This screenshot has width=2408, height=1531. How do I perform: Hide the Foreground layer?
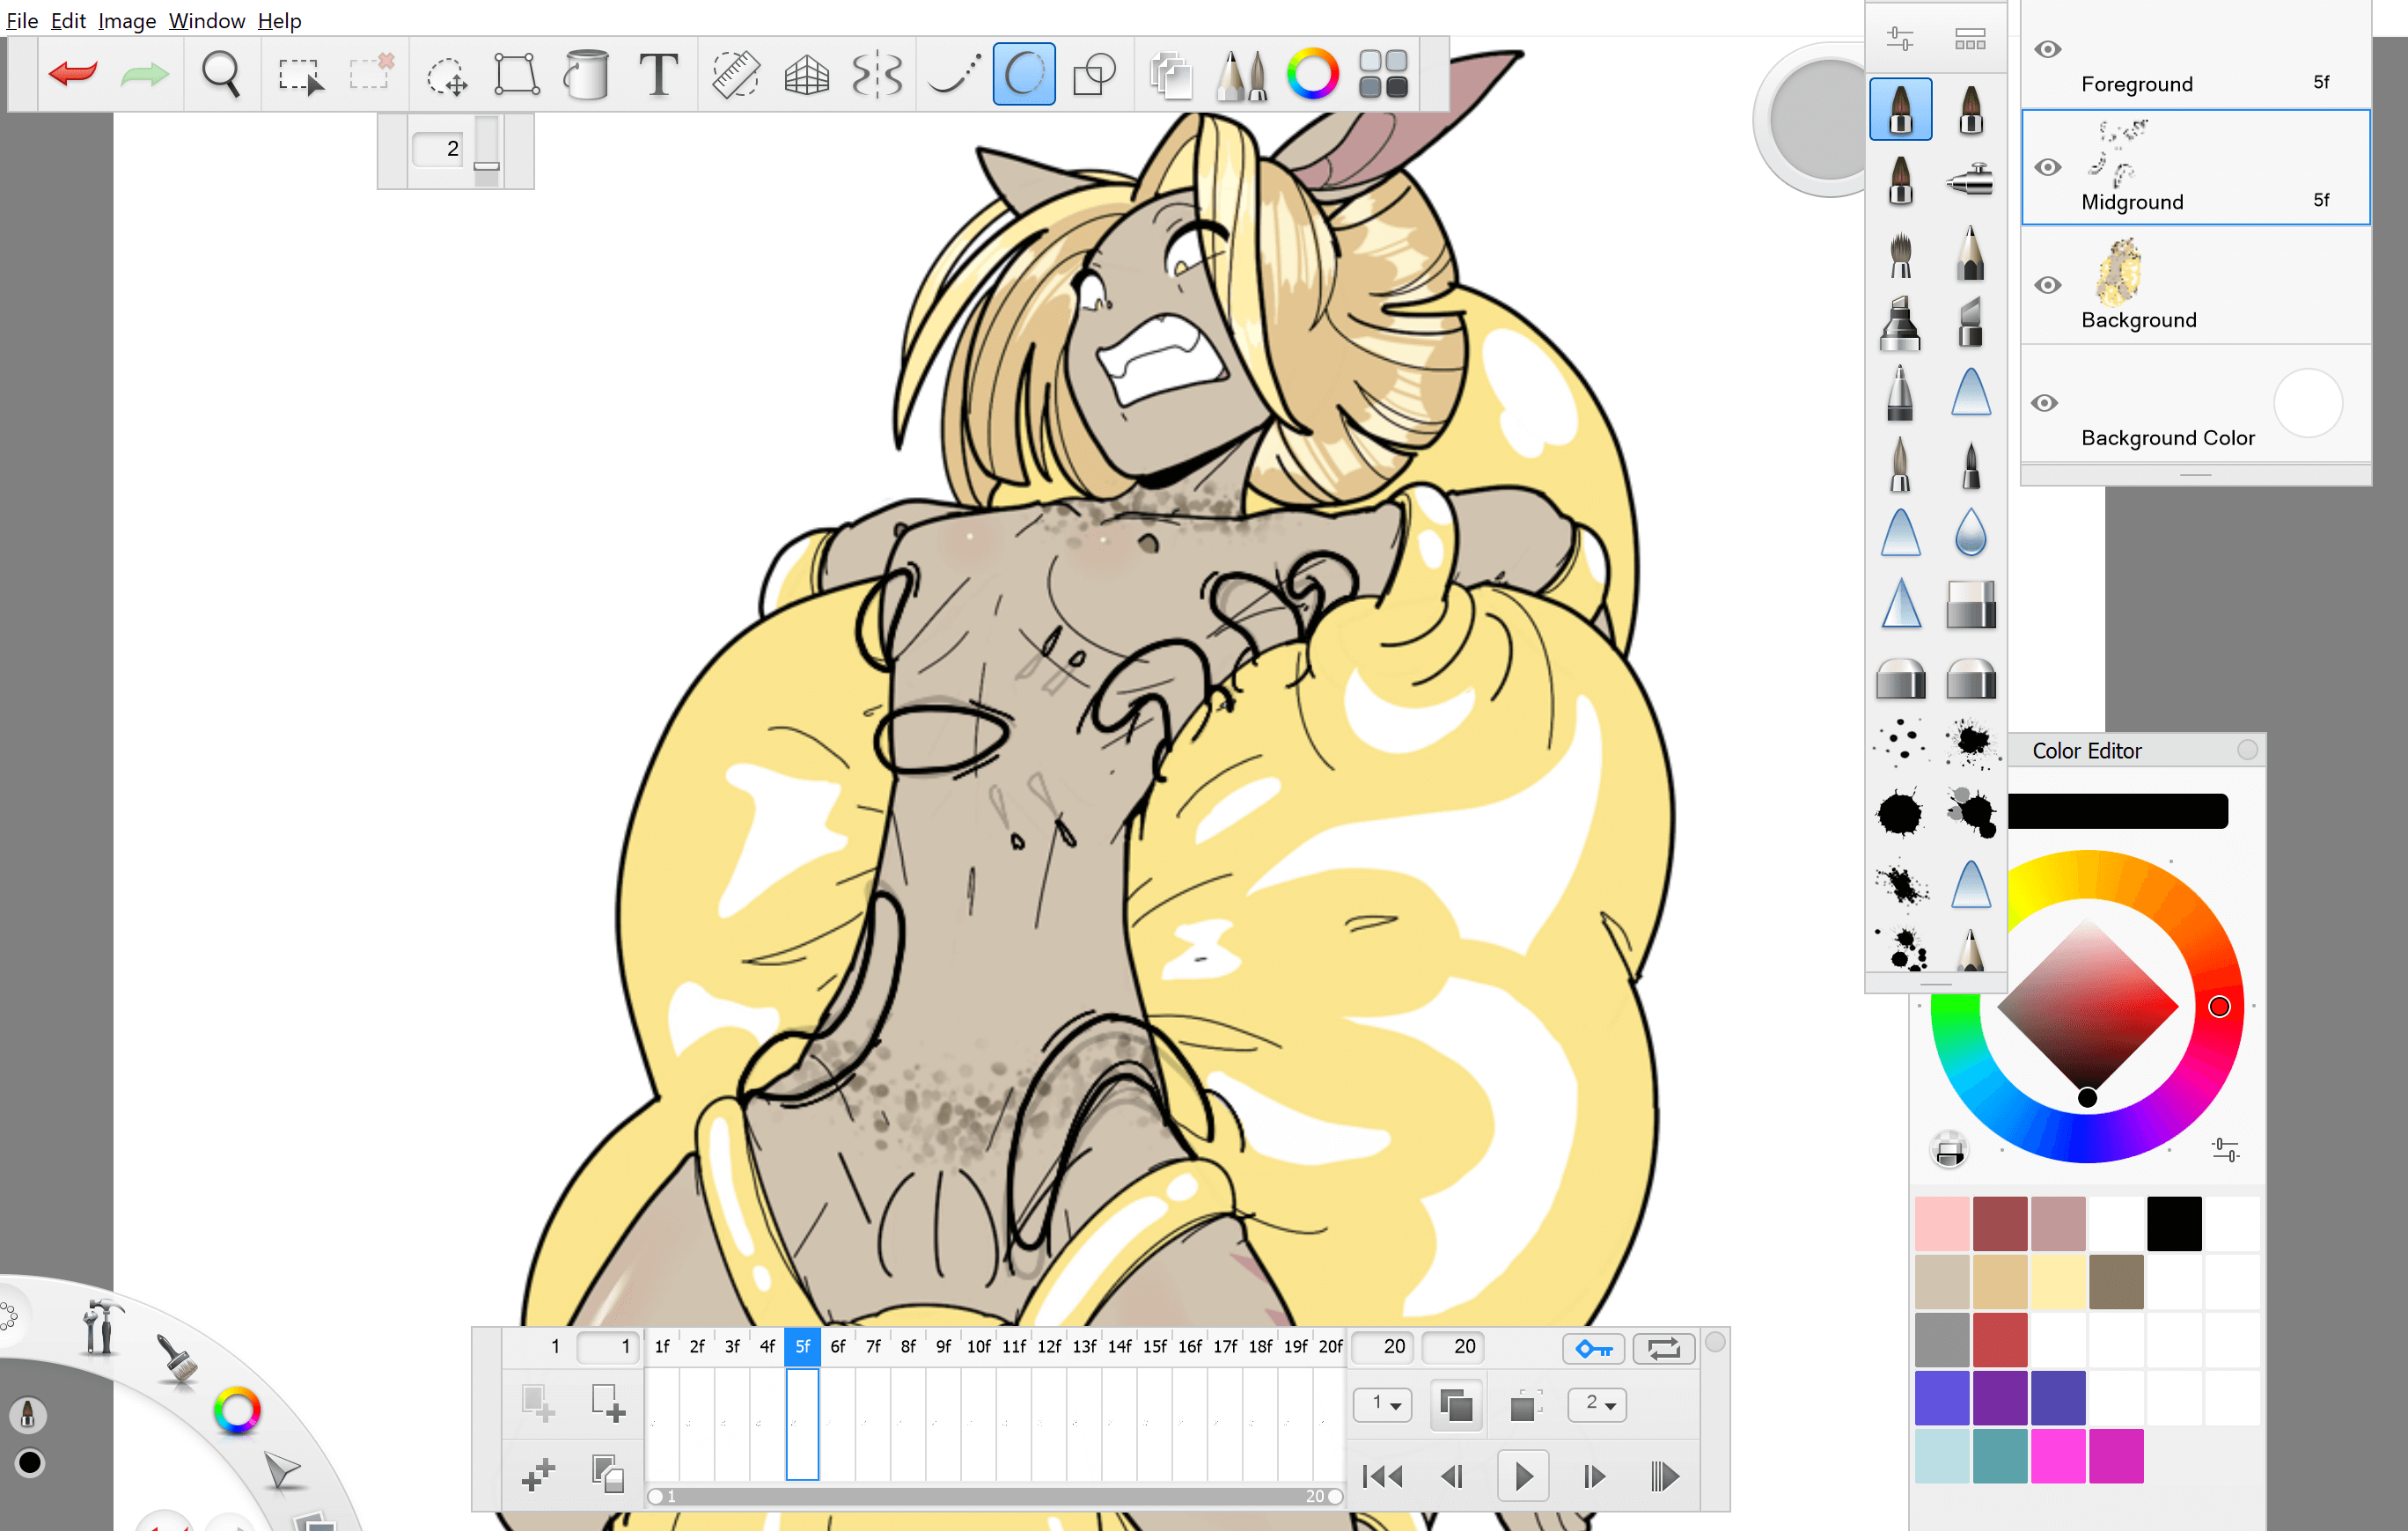[2047, 49]
